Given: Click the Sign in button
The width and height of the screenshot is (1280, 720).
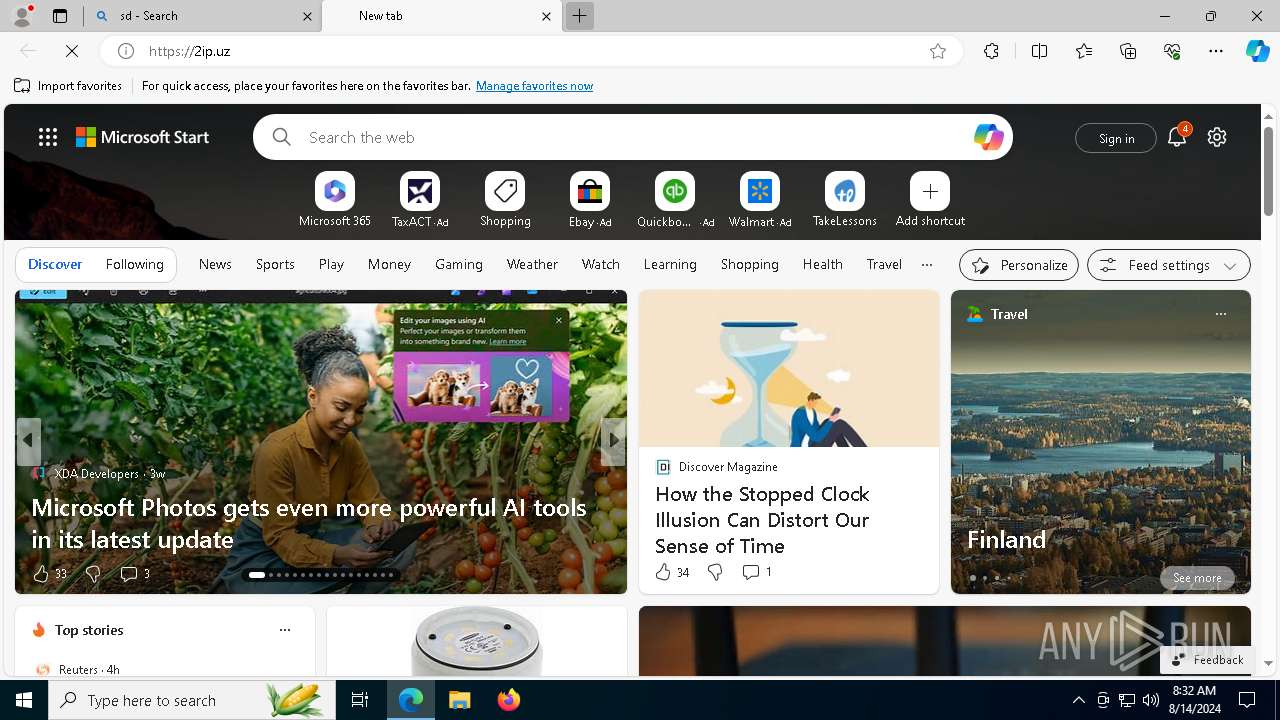Looking at the screenshot, I should [1116, 138].
